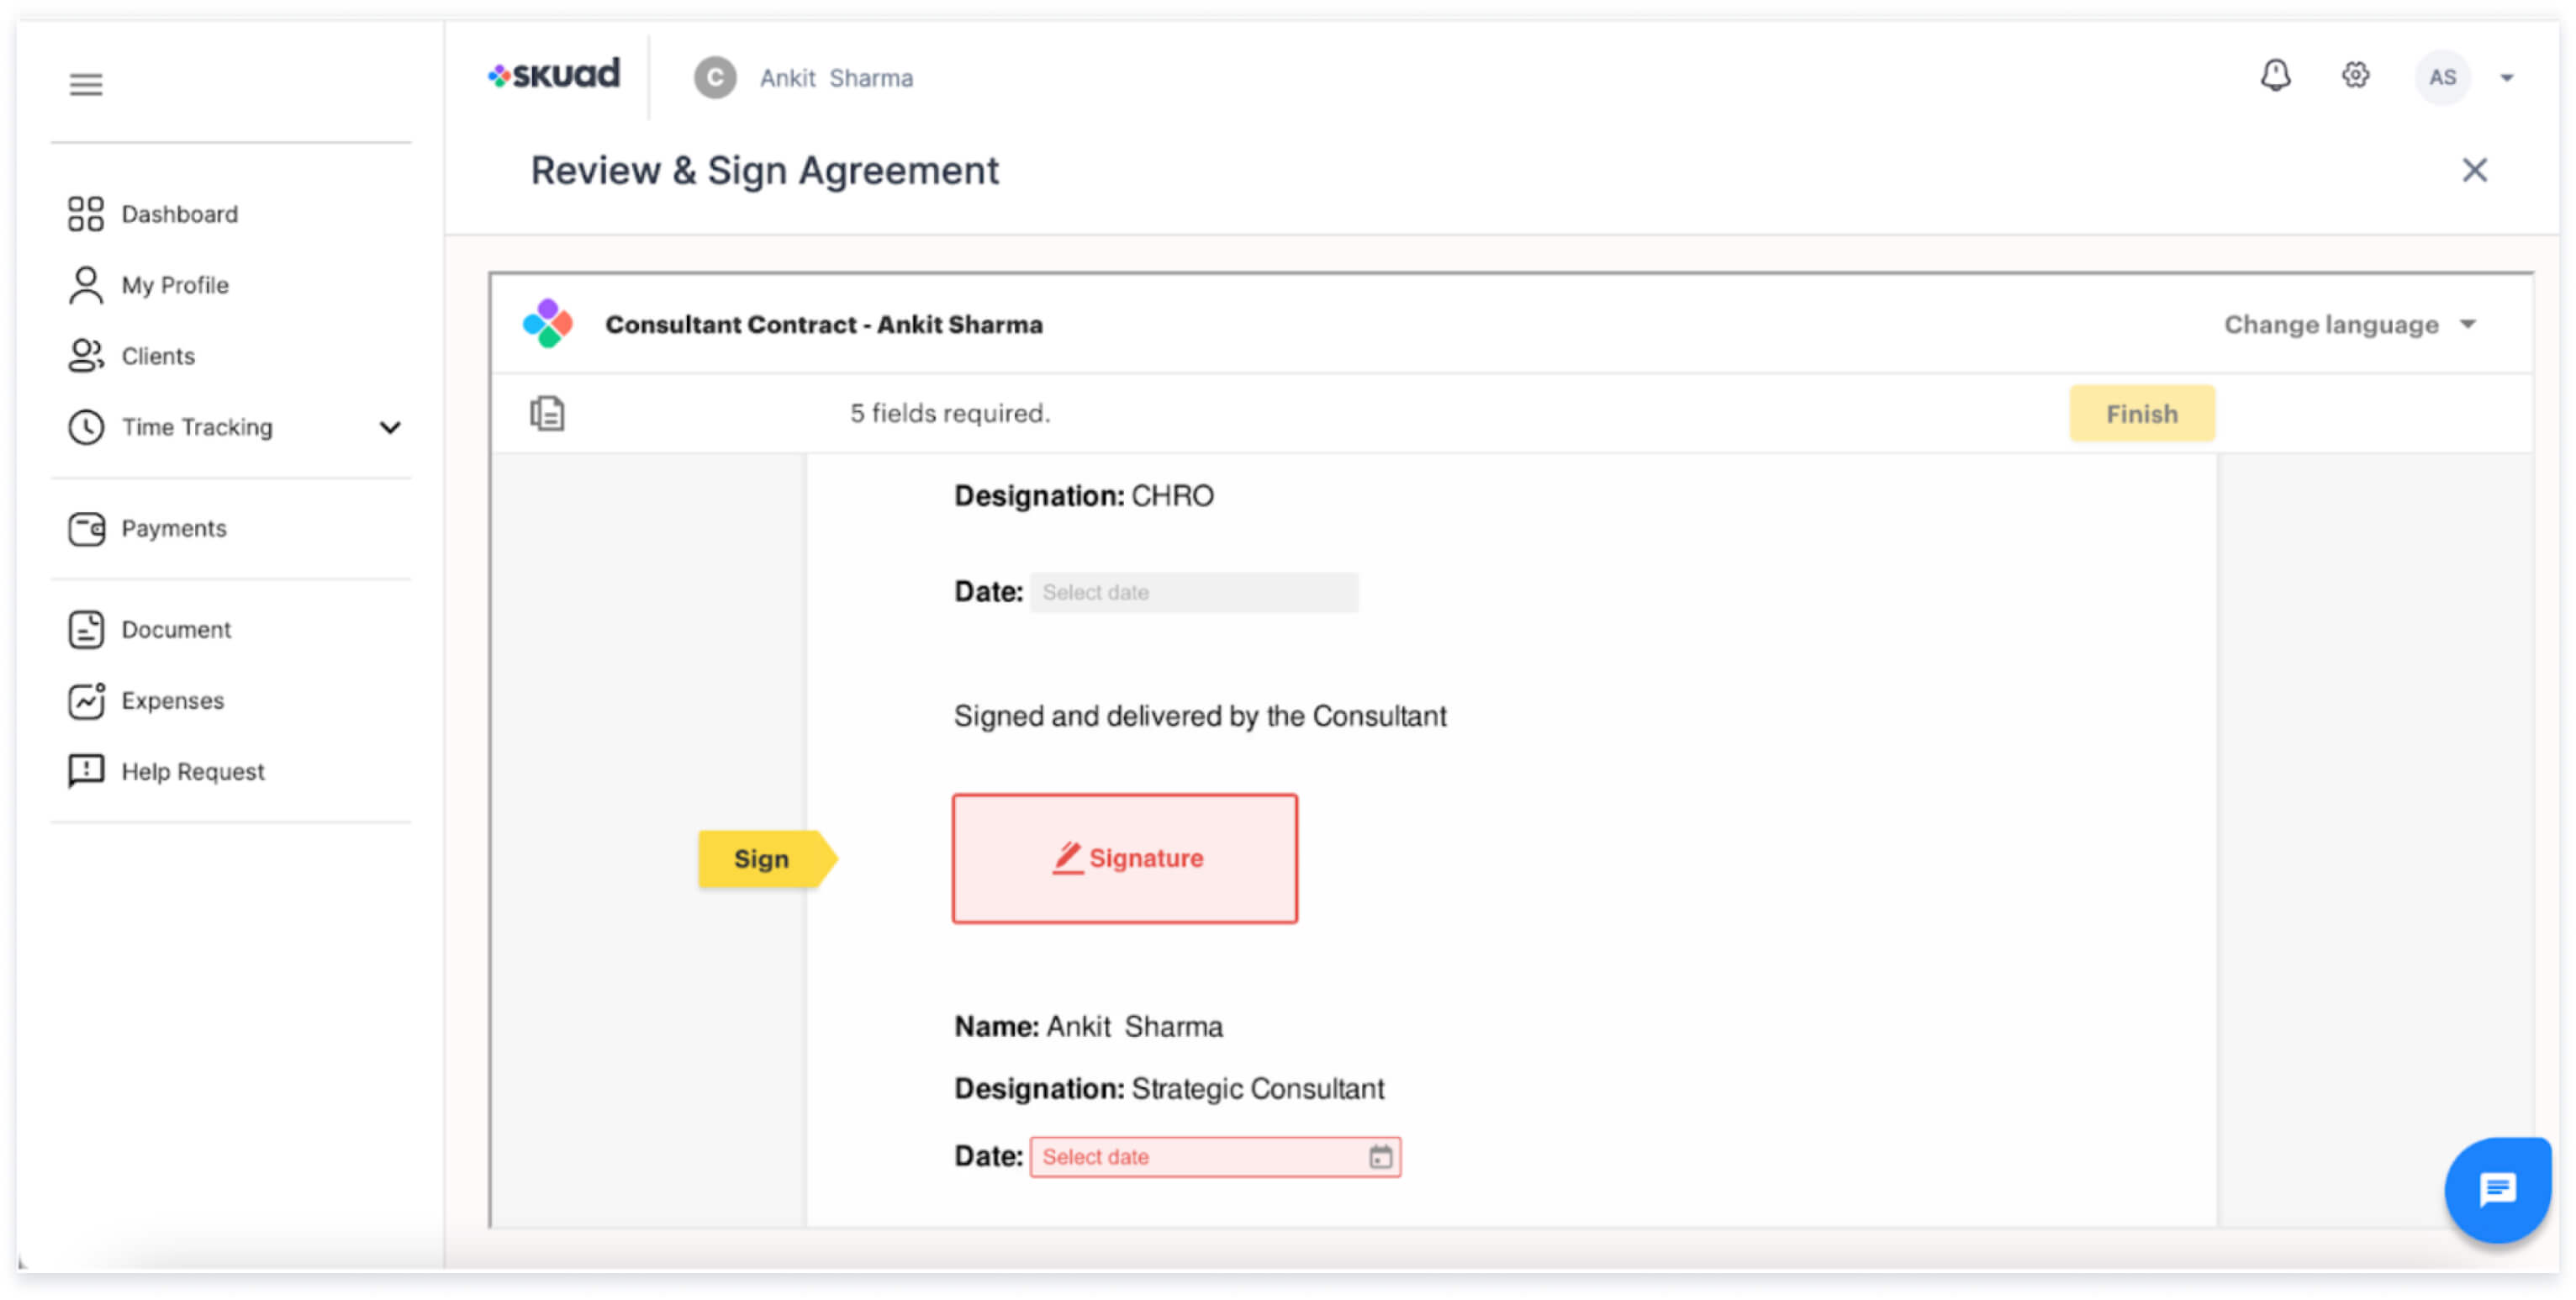Click the gray Select date field
The height and width of the screenshot is (1300, 2576).
tap(1193, 592)
